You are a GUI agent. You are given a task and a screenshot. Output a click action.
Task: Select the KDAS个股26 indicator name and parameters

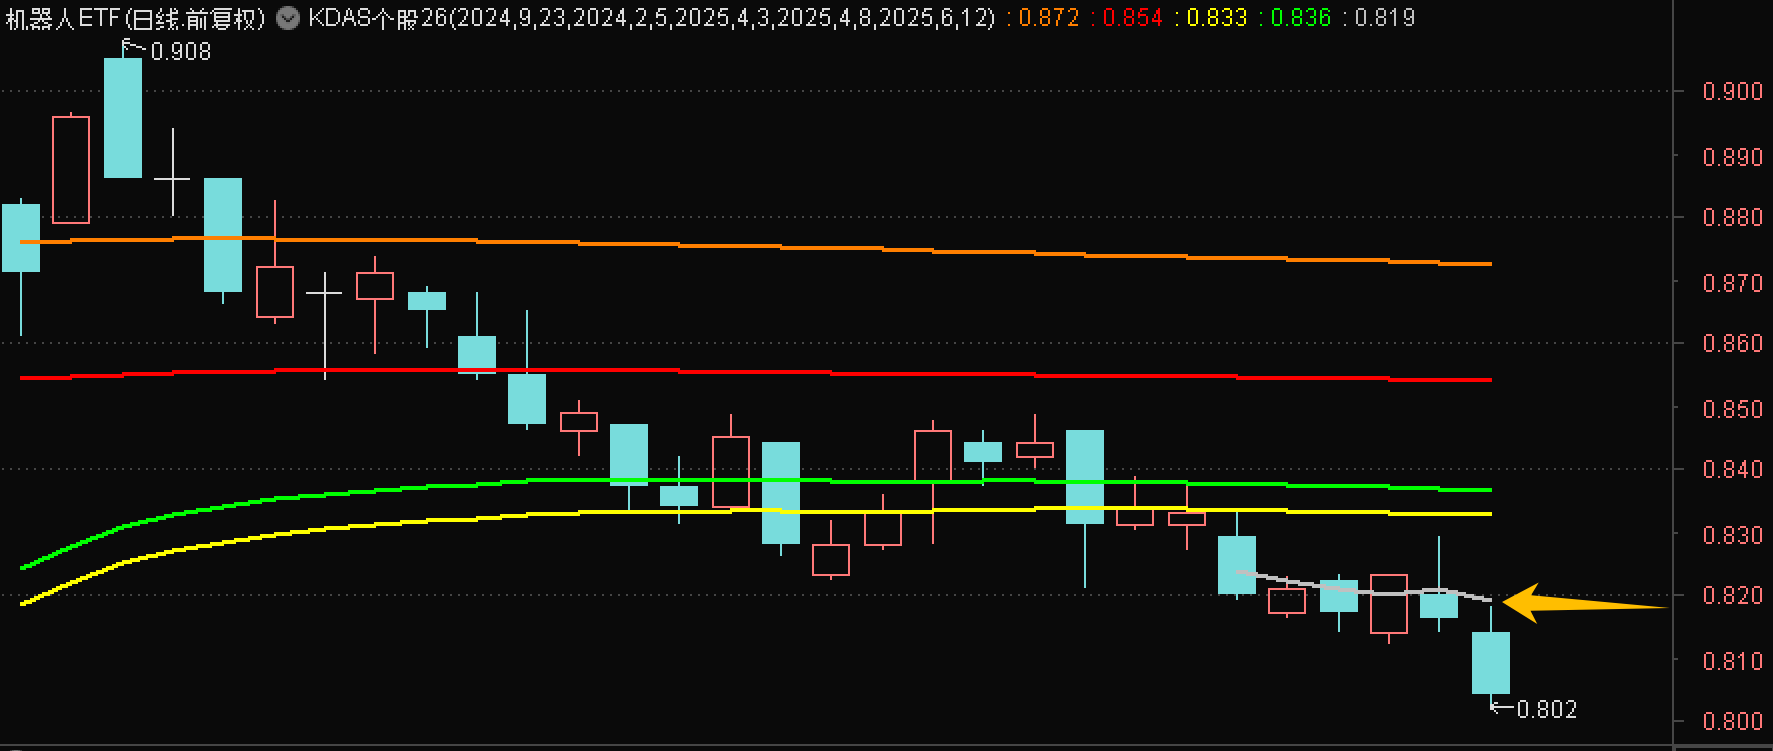point(652,18)
